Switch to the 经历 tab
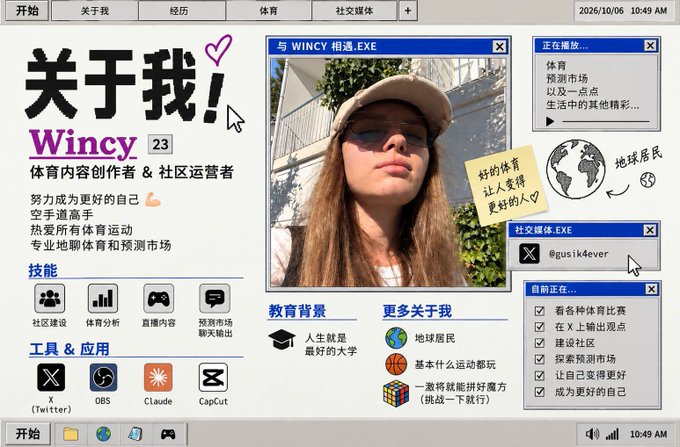The height and width of the screenshot is (447, 680). (x=182, y=10)
